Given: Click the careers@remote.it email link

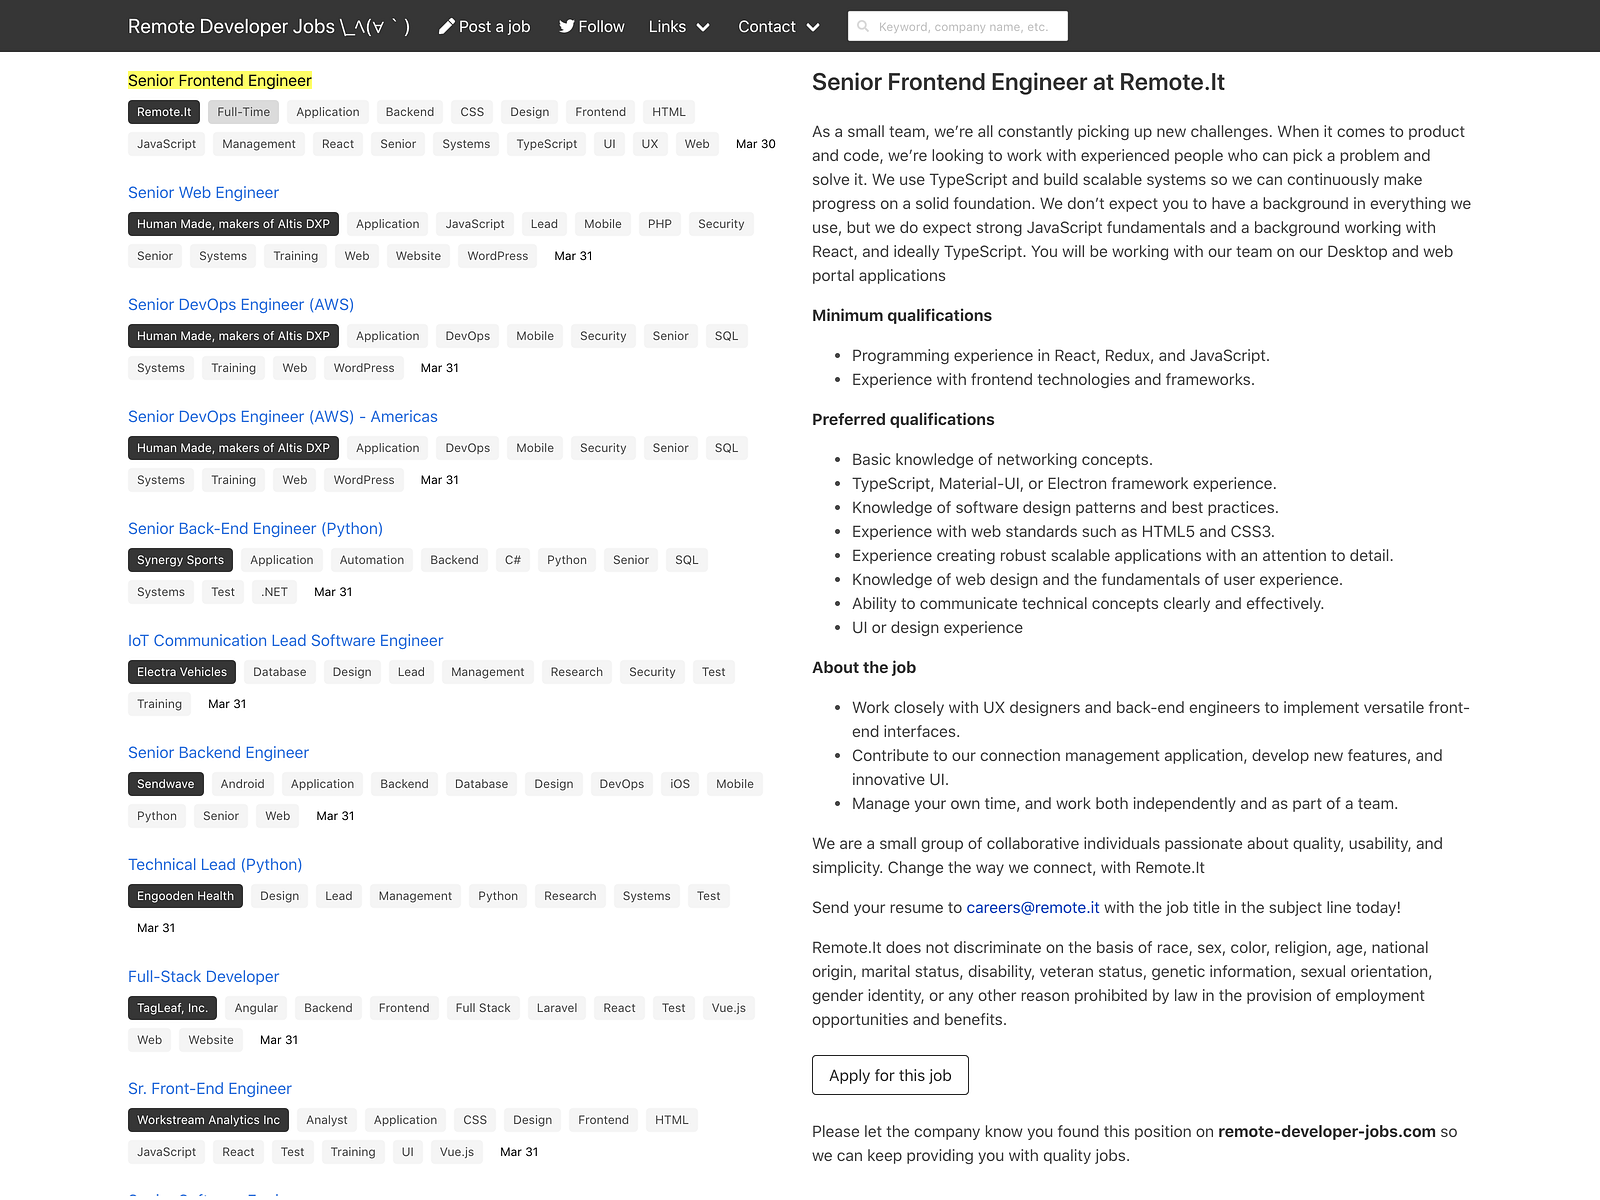Looking at the screenshot, I should pos(1033,907).
